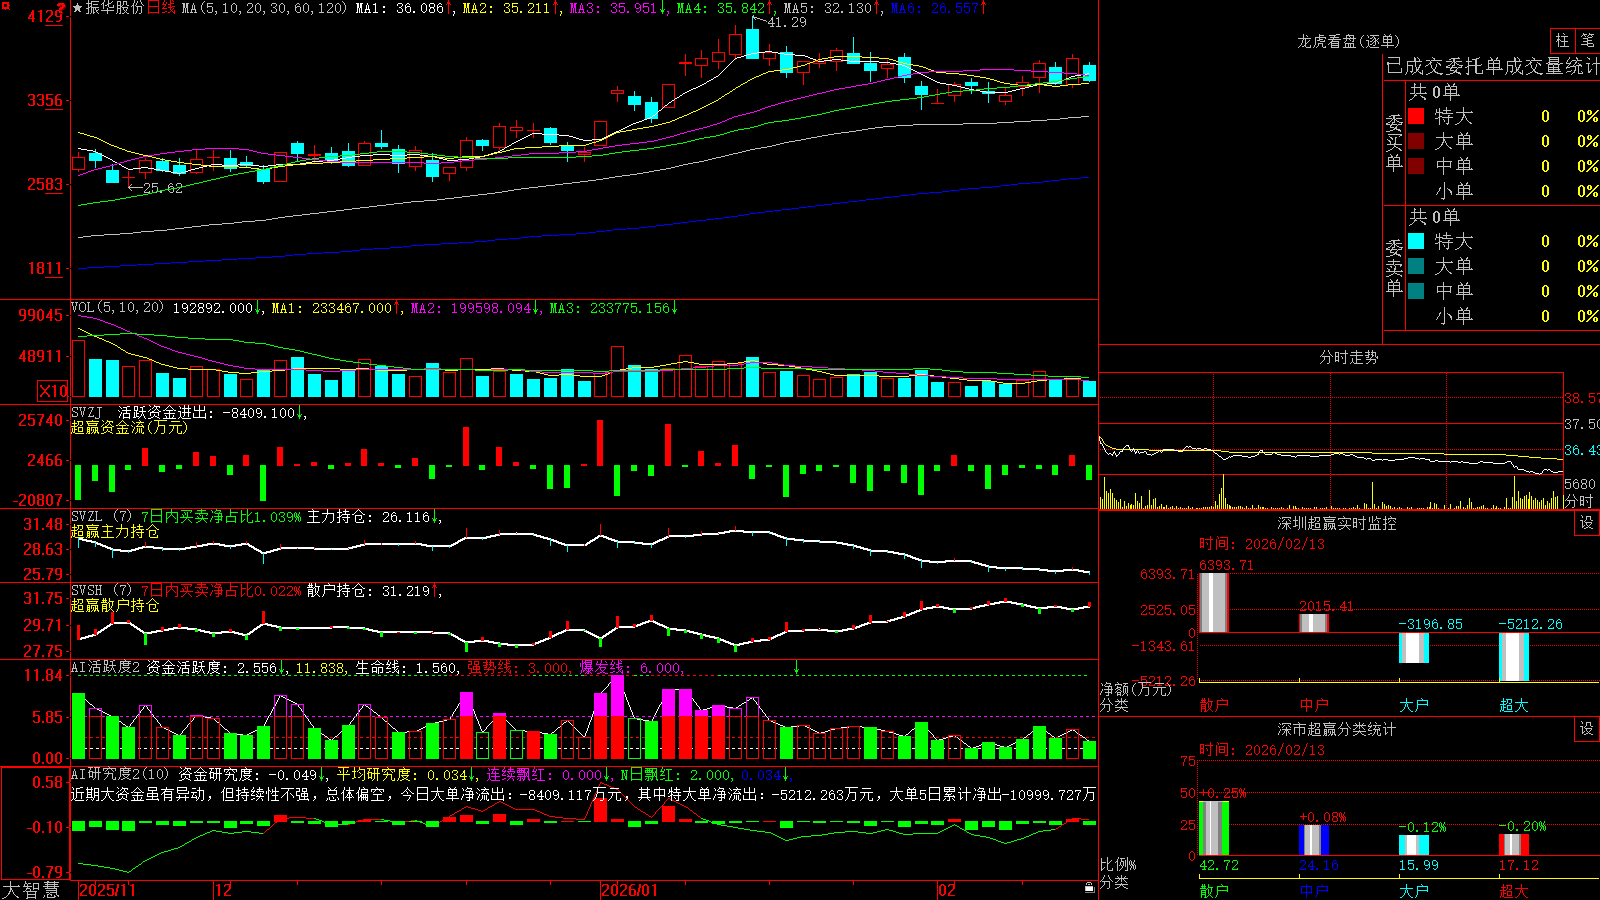The height and width of the screenshot is (900, 1600).
Task: Click the 委卖单 section label
Action: click(1394, 268)
